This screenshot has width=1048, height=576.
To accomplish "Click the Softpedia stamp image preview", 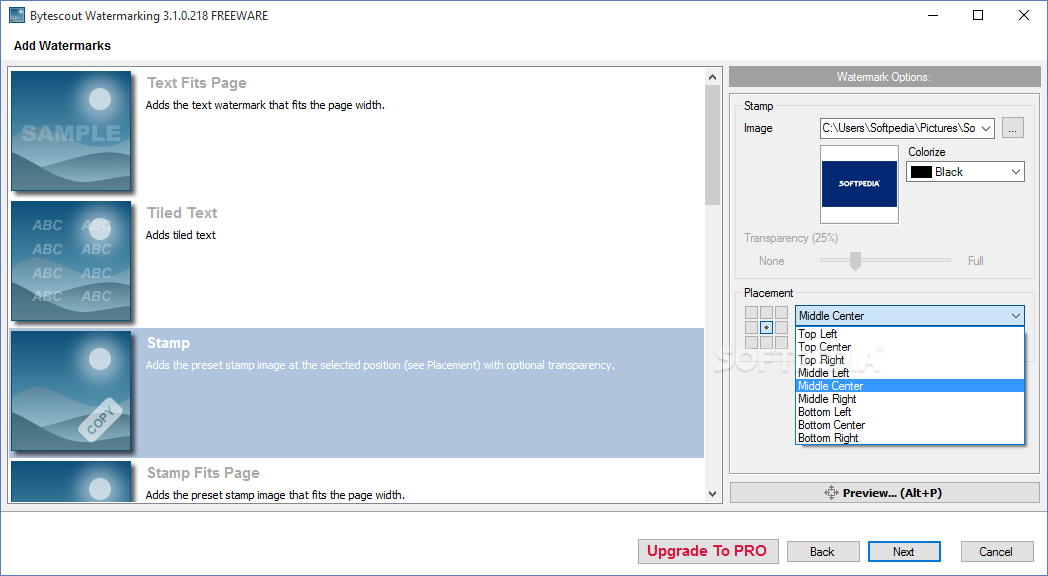I will pos(859,184).
